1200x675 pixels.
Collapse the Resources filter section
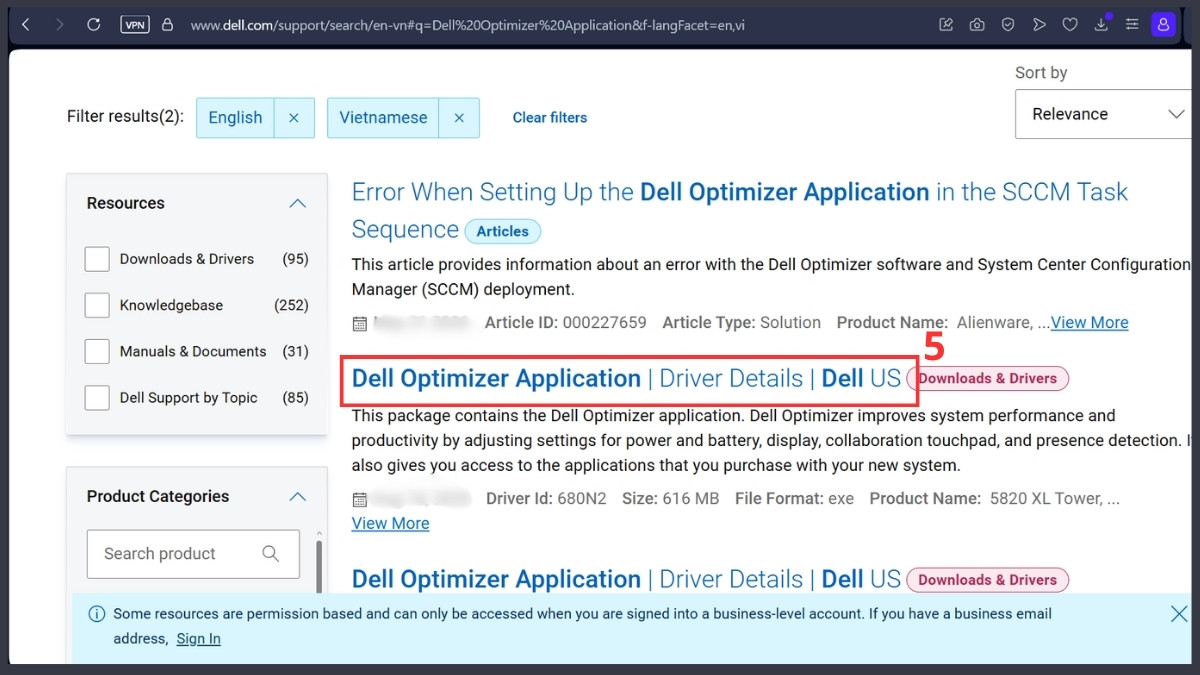297,203
